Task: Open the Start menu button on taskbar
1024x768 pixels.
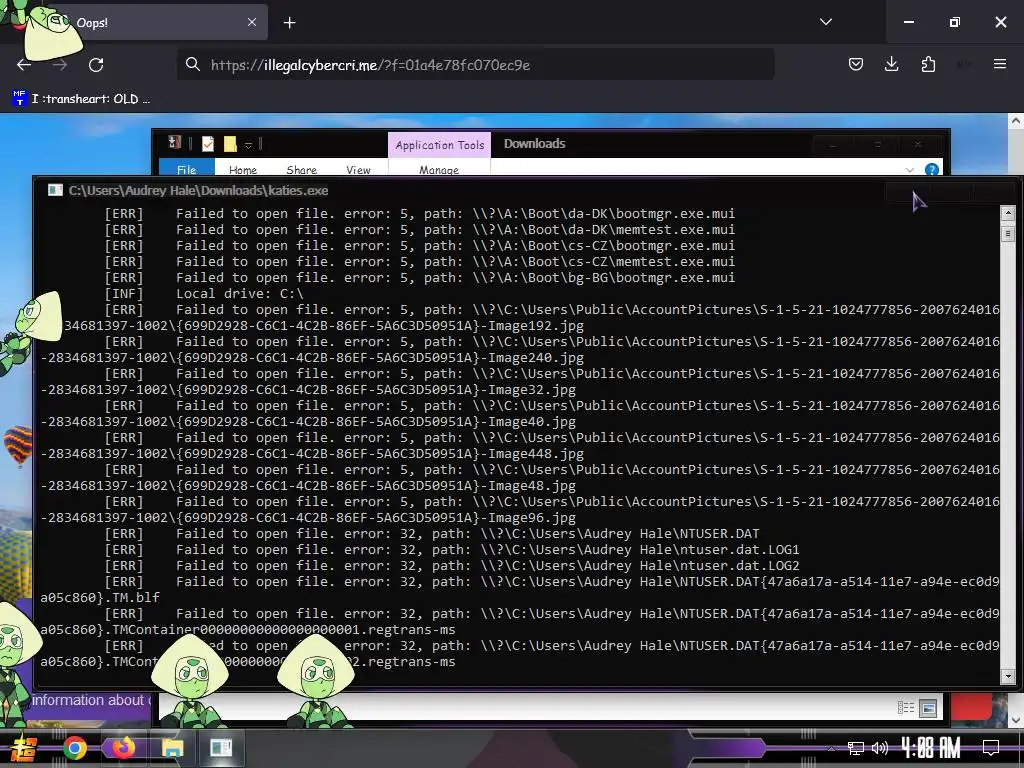Action: (24, 748)
